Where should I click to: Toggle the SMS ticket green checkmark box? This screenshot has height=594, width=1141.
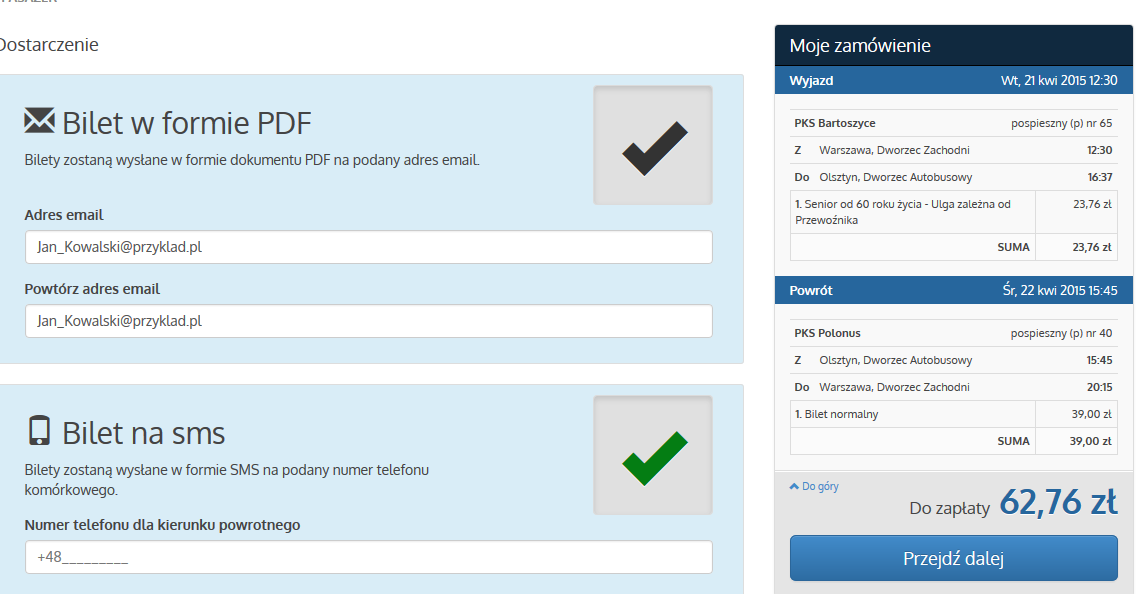(653, 455)
